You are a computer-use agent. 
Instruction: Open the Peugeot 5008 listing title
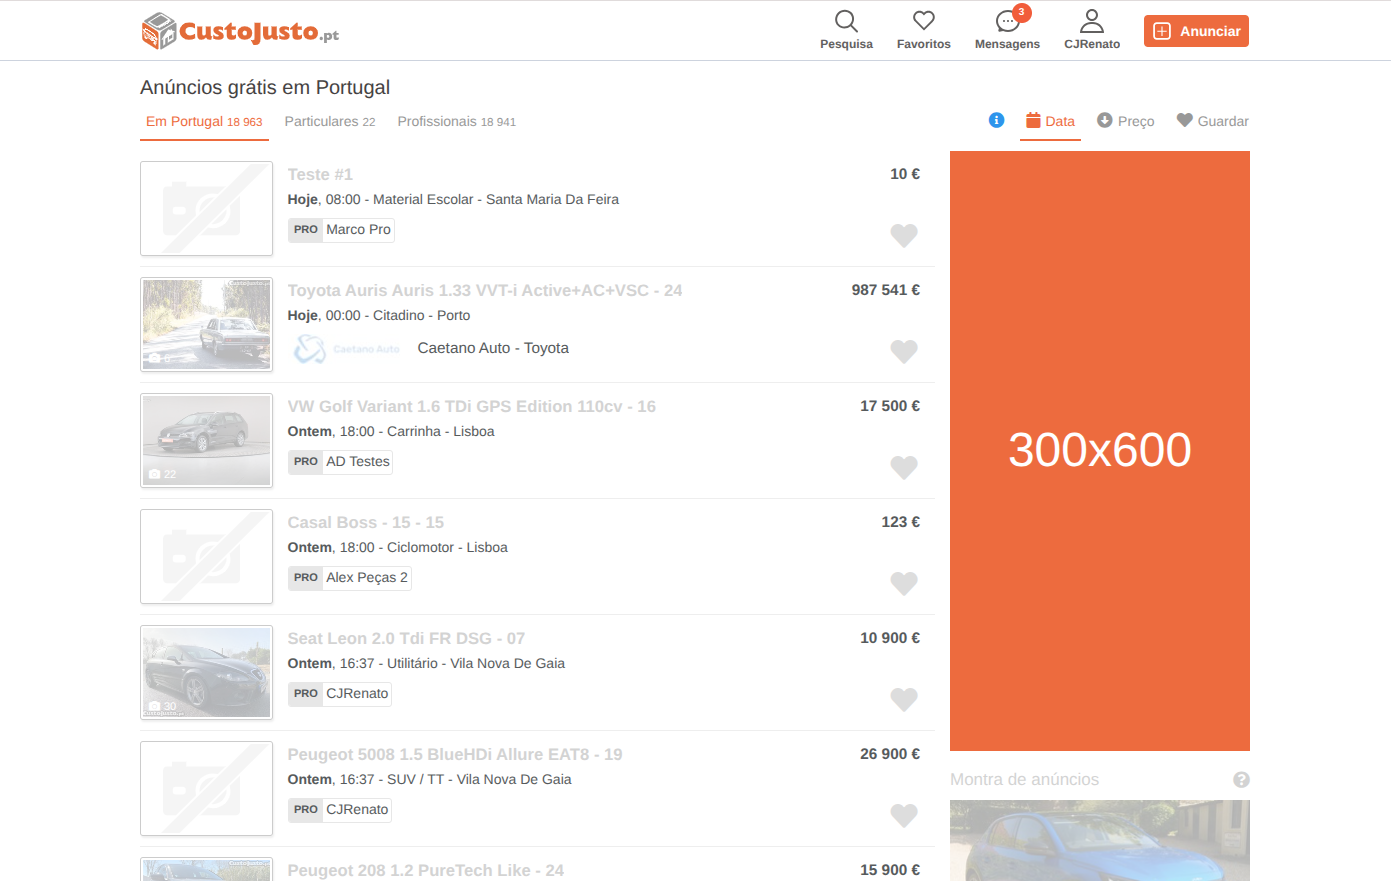(x=454, y=754)
